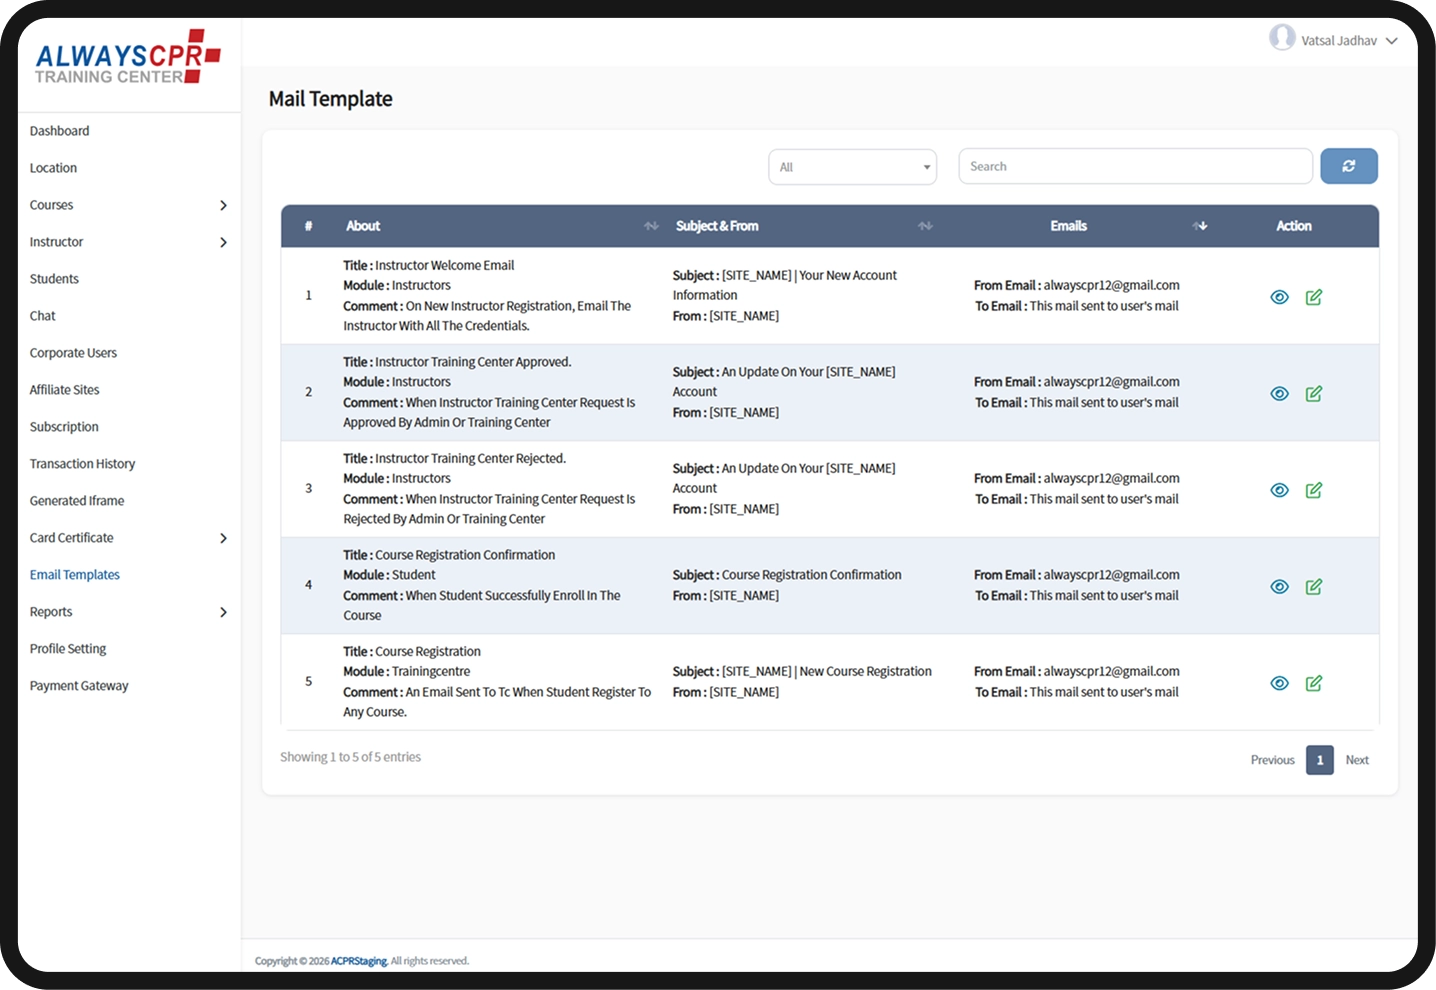Click the refresh icon button beside Search

click(1348, 166)
